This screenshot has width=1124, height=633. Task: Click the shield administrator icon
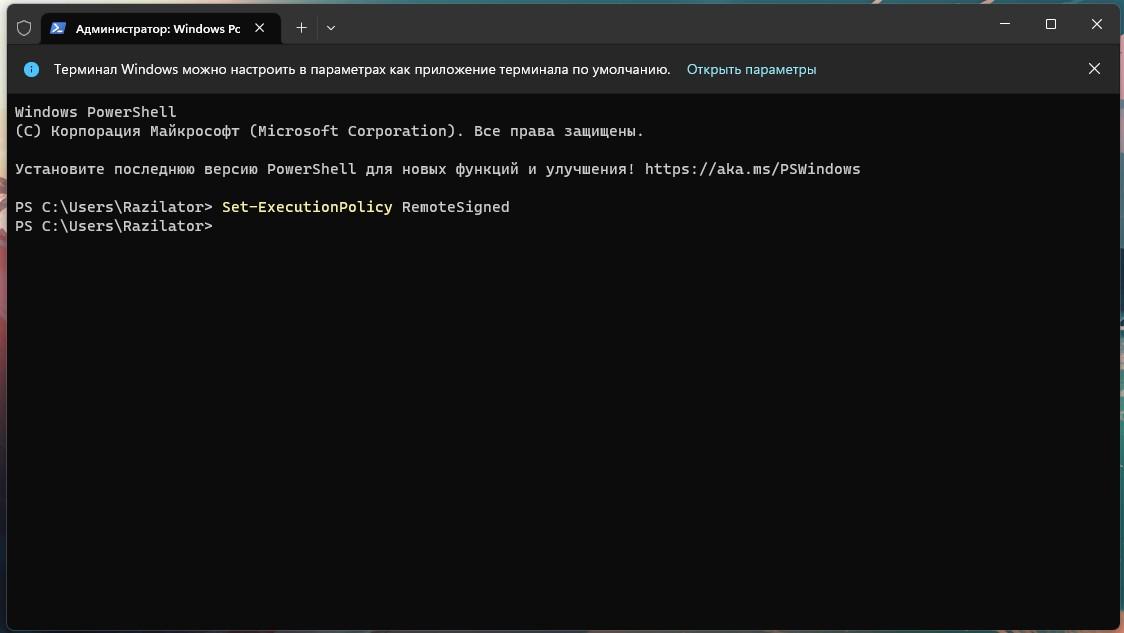[24, 28]
